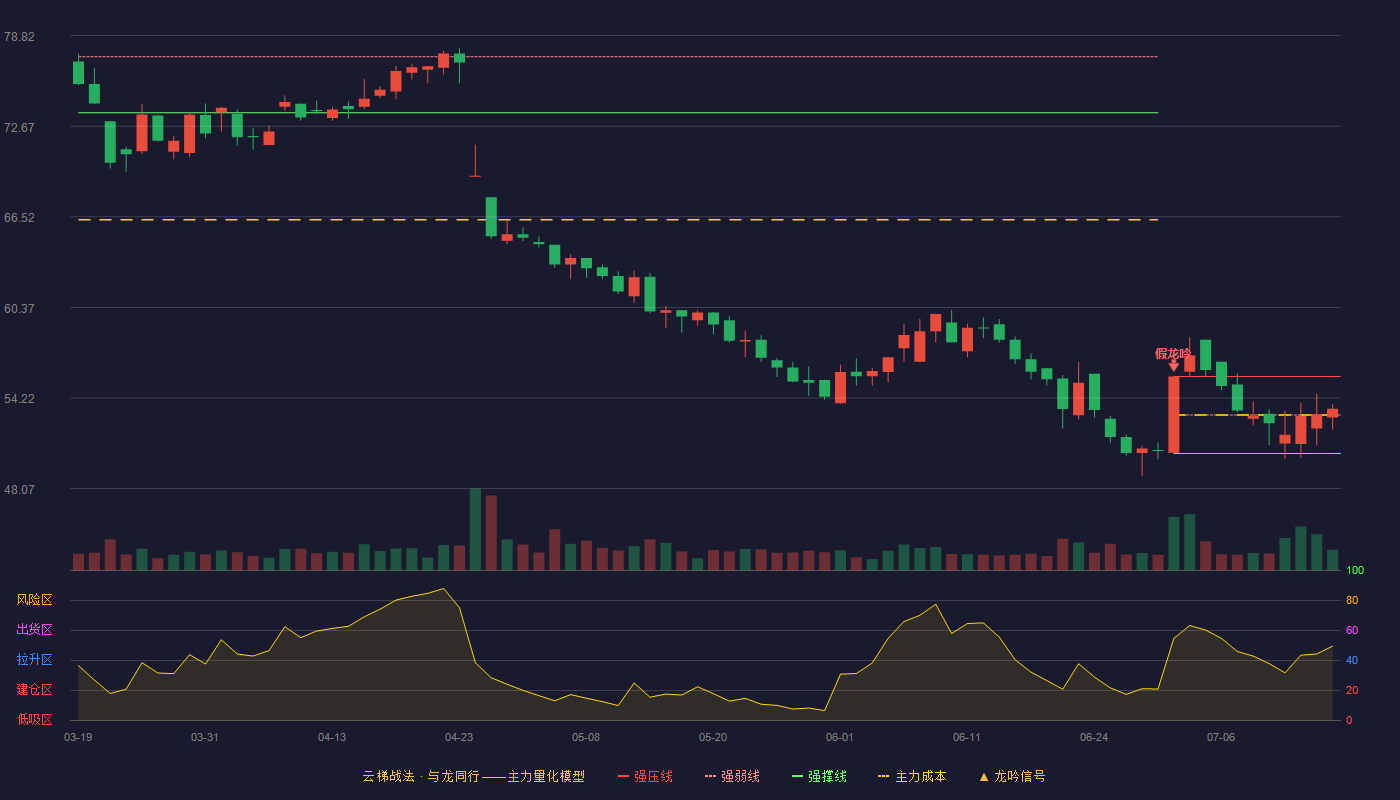Click date label 05-08
Viewport: 1400px width, 800px height.
click(x=586, y=737)
